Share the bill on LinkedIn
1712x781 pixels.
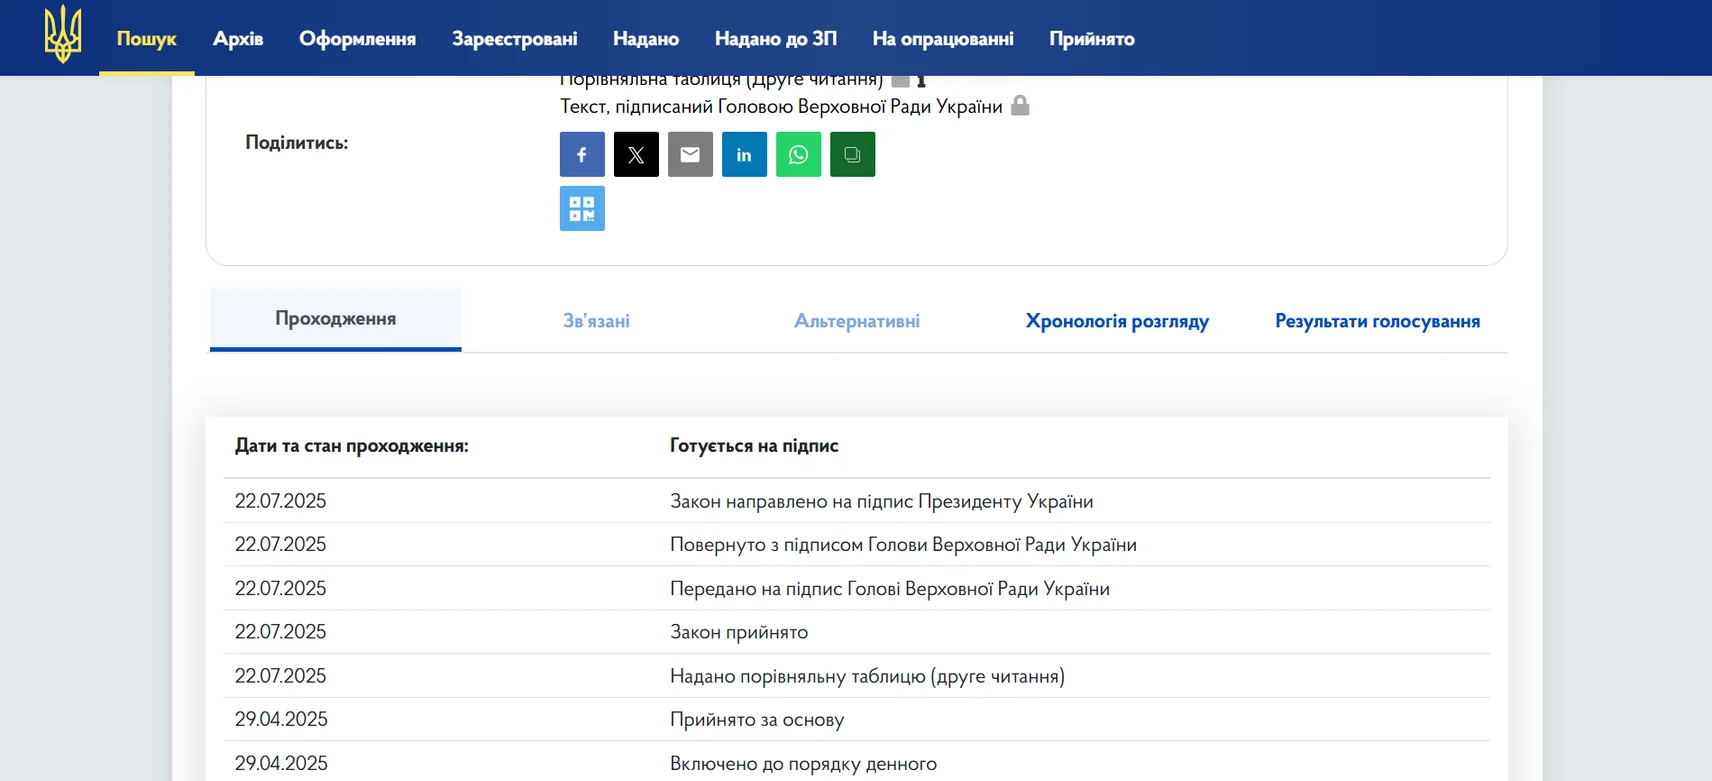(744, 155)
